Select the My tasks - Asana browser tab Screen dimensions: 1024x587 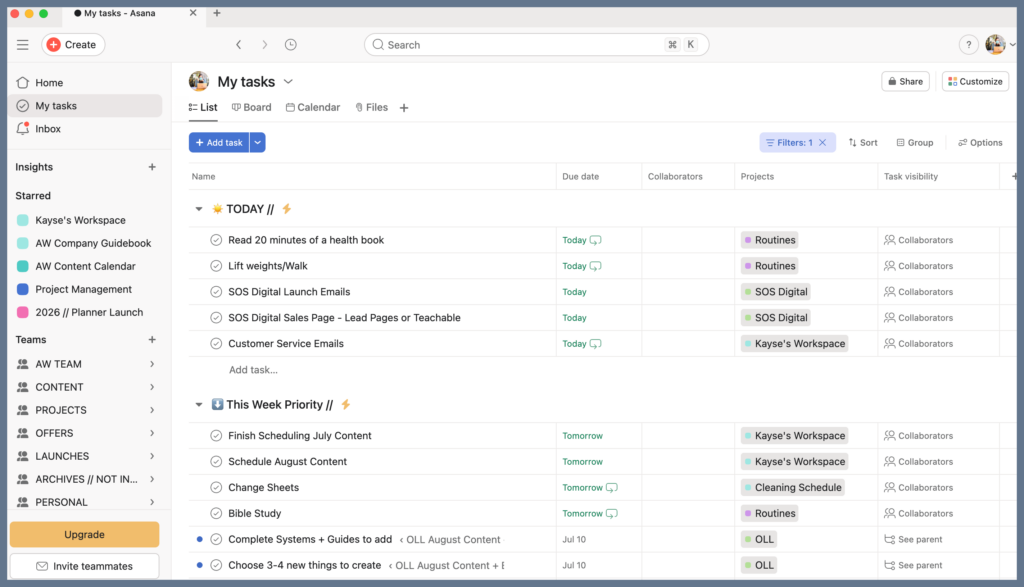point(134,13)
